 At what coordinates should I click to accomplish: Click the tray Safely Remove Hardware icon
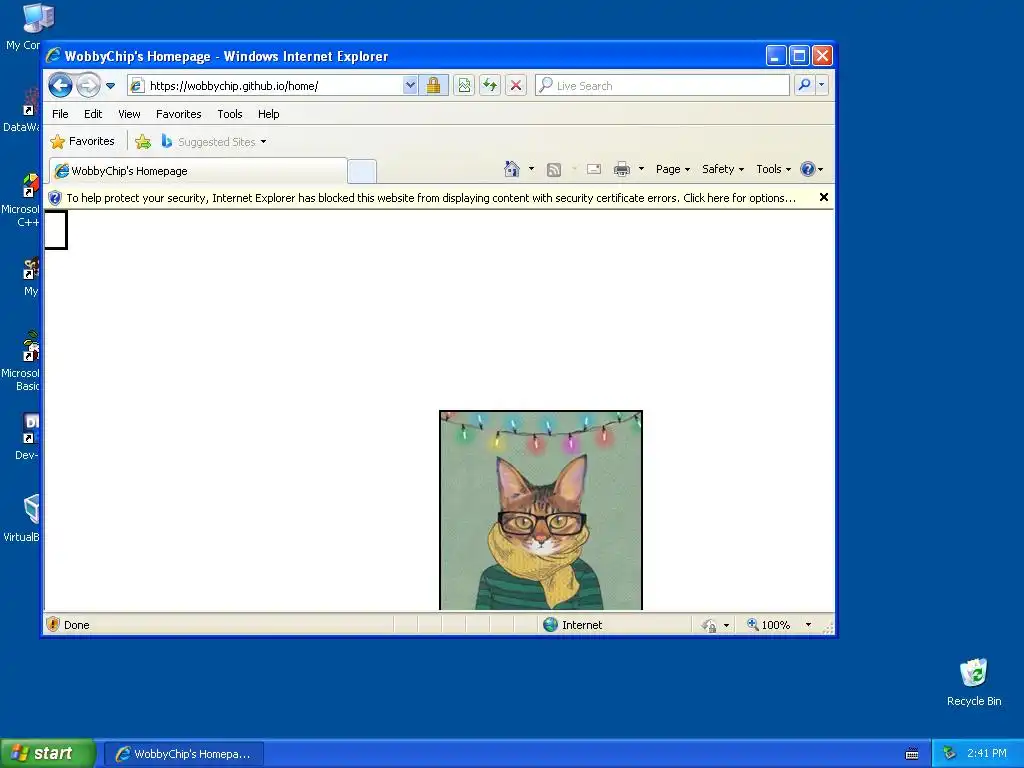[950, 754]
